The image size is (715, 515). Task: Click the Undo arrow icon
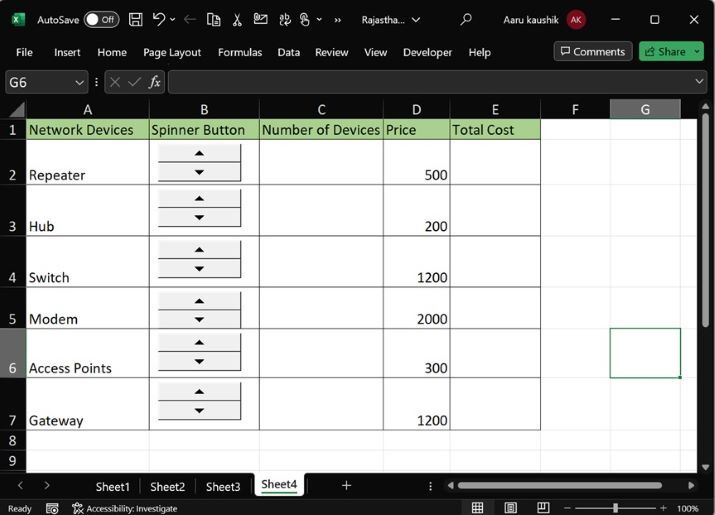coord(159,20)
